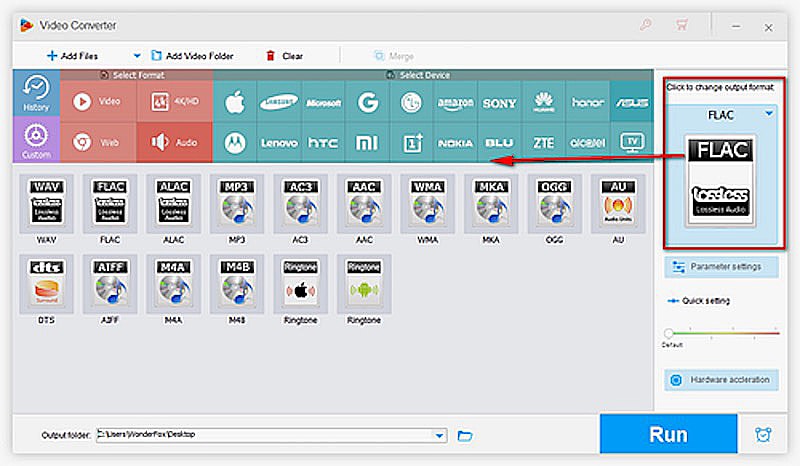Viewport: 800px width, 466px height.
Task: Pick the DTS surround format
Action: (46, 284)
